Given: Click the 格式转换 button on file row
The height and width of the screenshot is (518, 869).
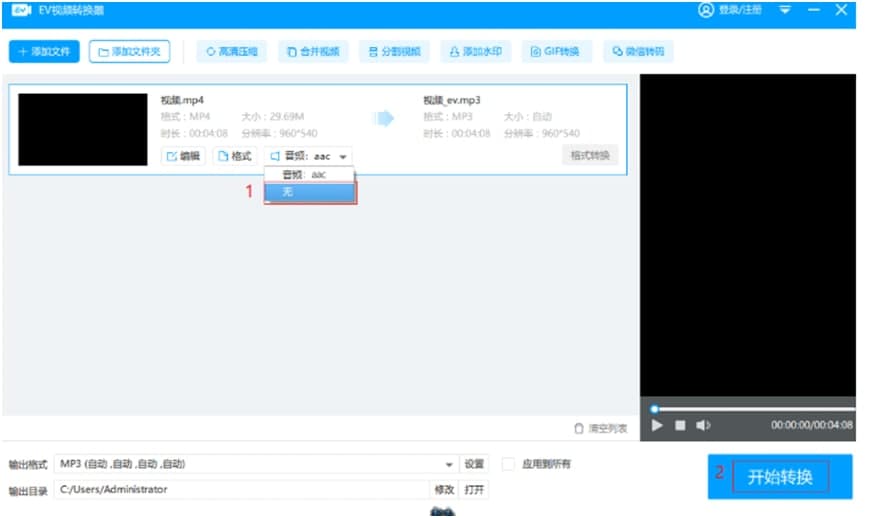Looking at the screenshot, I should tap(590, 155).
